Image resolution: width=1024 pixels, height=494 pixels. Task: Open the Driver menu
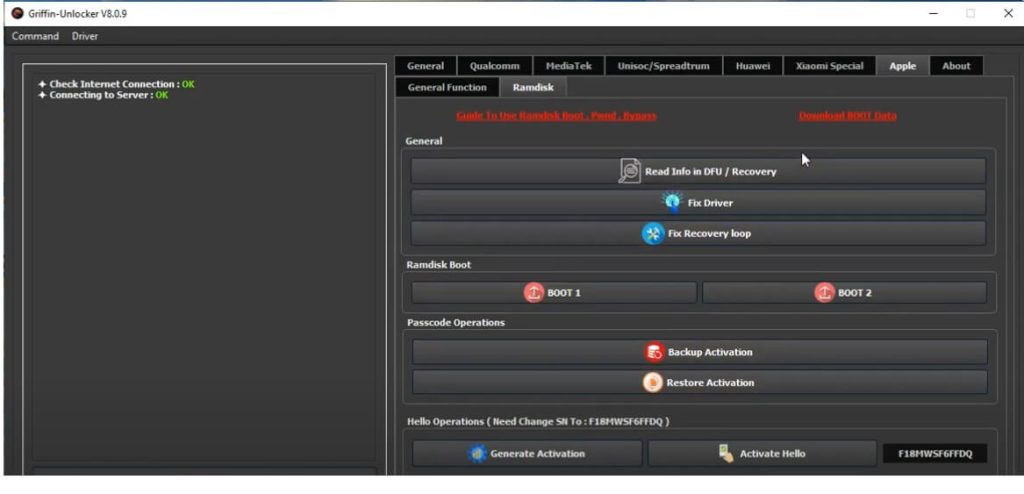(x=85, y=37)
